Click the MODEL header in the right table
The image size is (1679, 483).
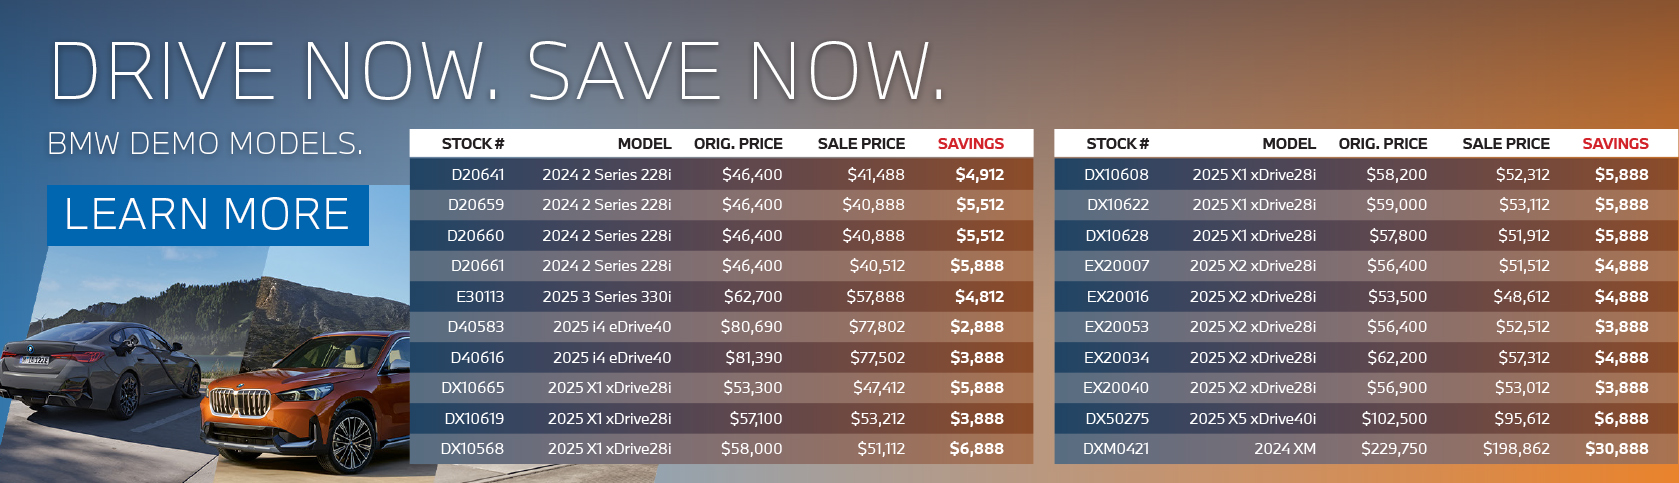coord(1289,144)
